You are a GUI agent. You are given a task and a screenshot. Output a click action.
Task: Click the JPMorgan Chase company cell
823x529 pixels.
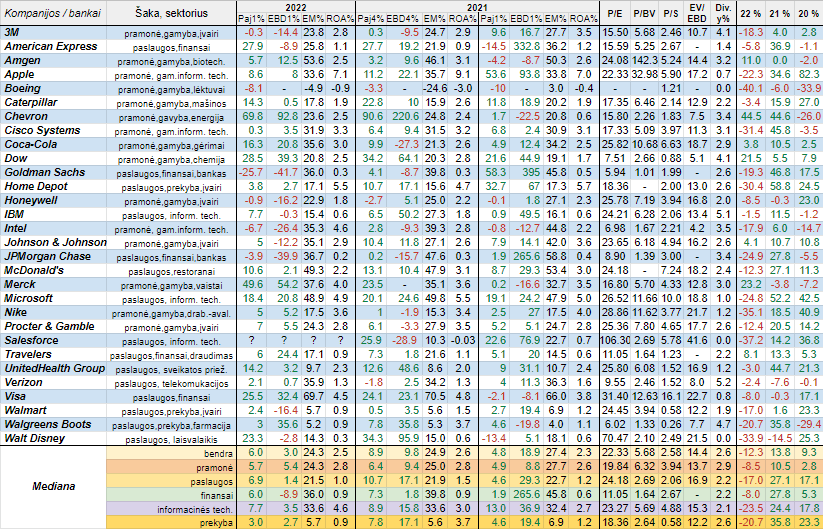tap(54, 256)
